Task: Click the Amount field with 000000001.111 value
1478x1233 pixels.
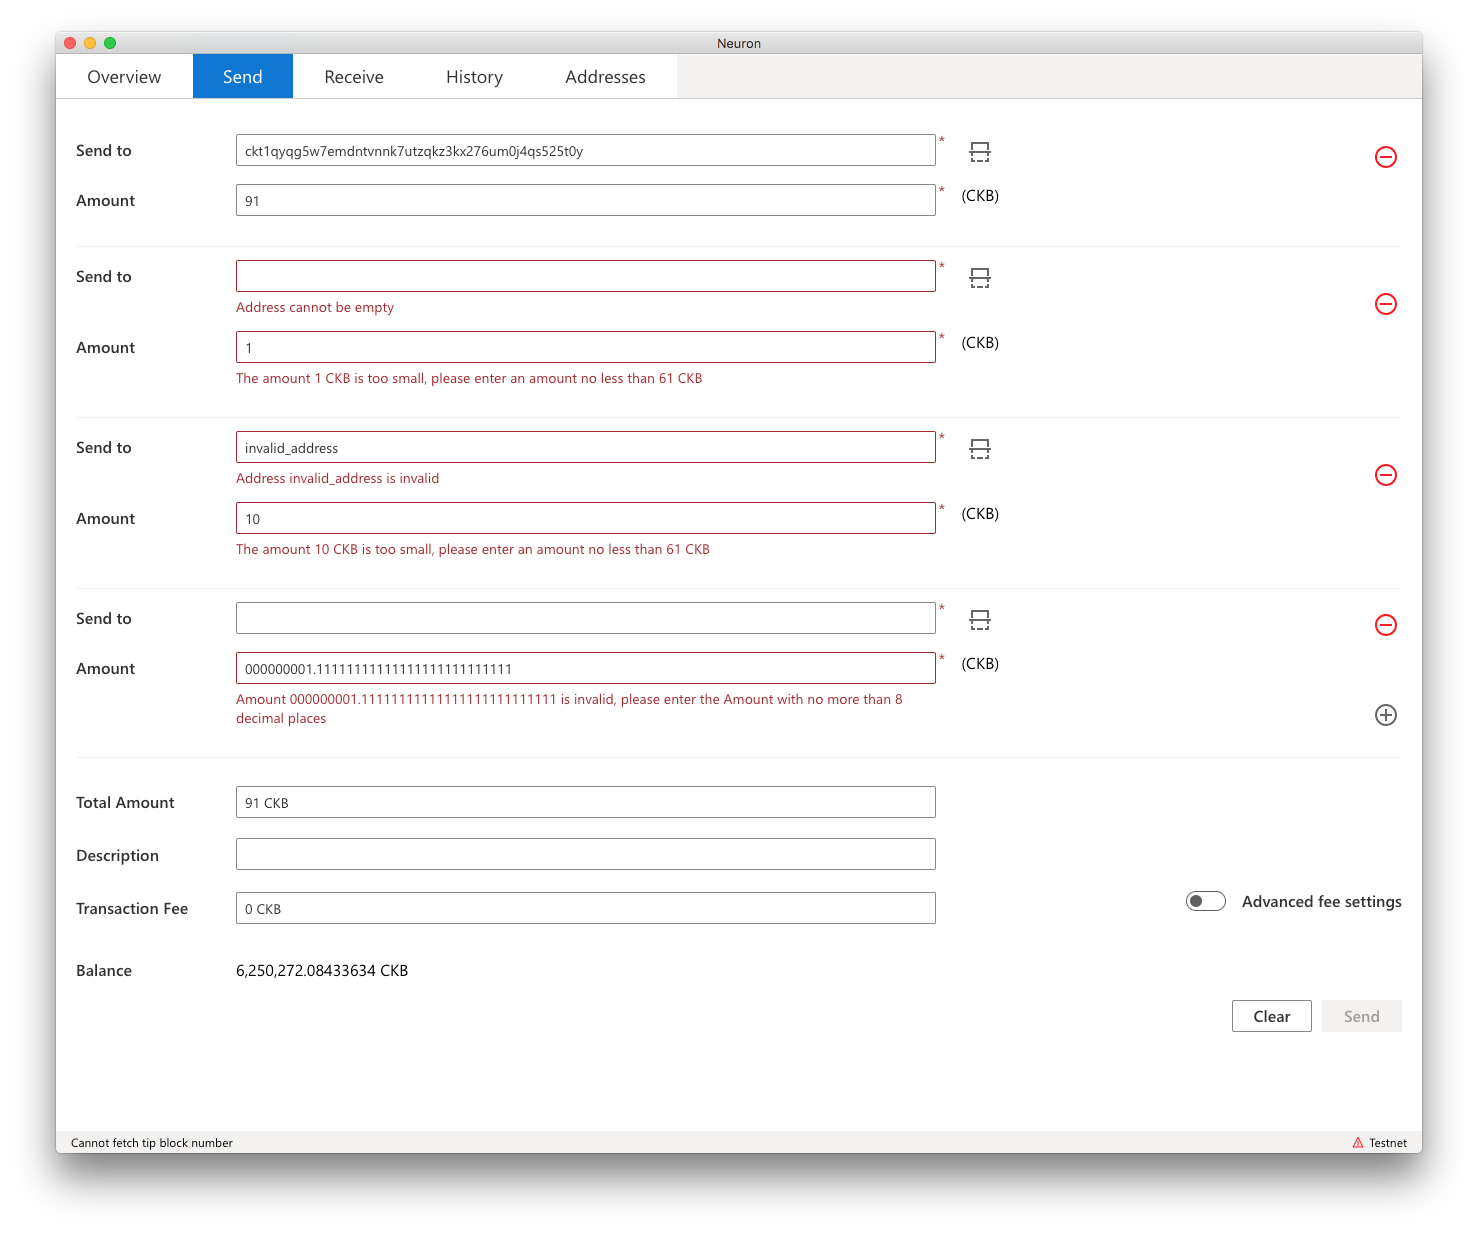Action: point(586,668)
